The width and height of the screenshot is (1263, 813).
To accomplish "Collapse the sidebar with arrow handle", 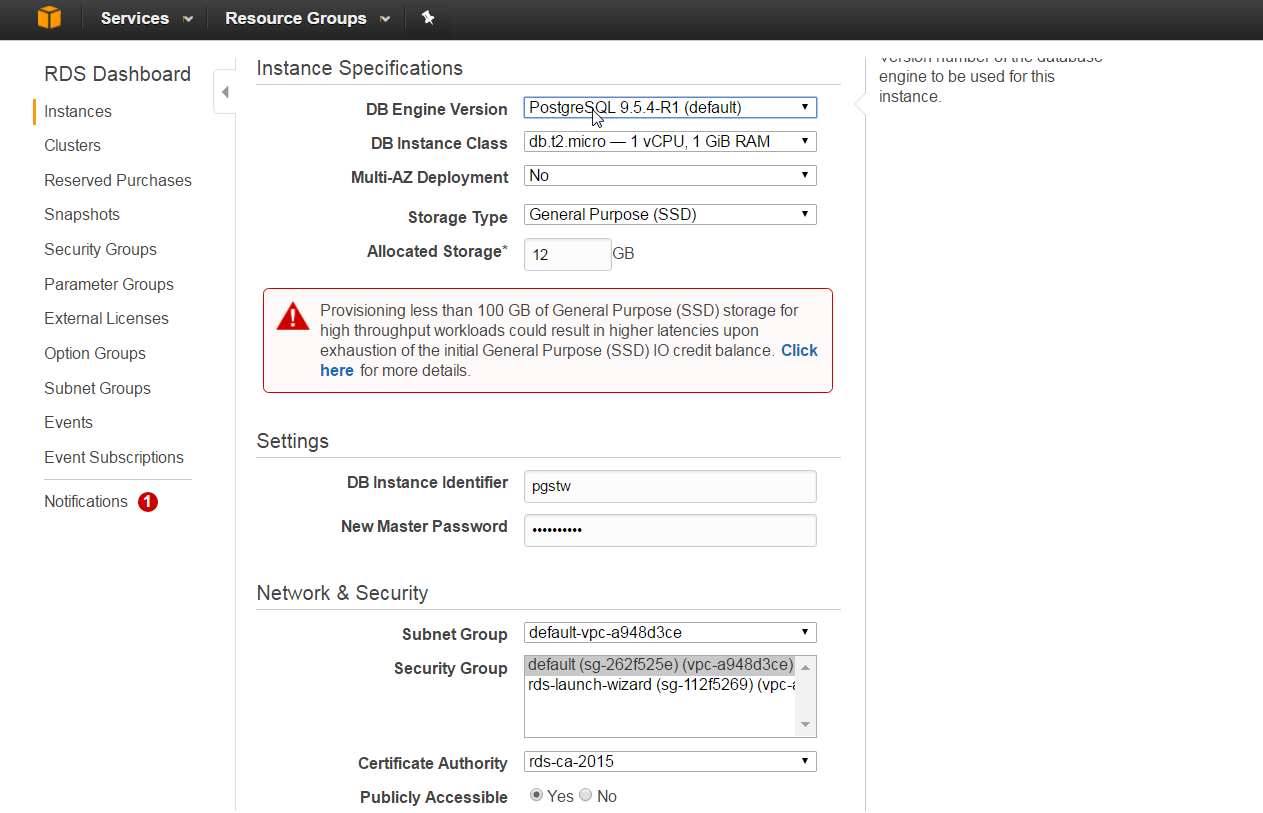I will point(225,92).
